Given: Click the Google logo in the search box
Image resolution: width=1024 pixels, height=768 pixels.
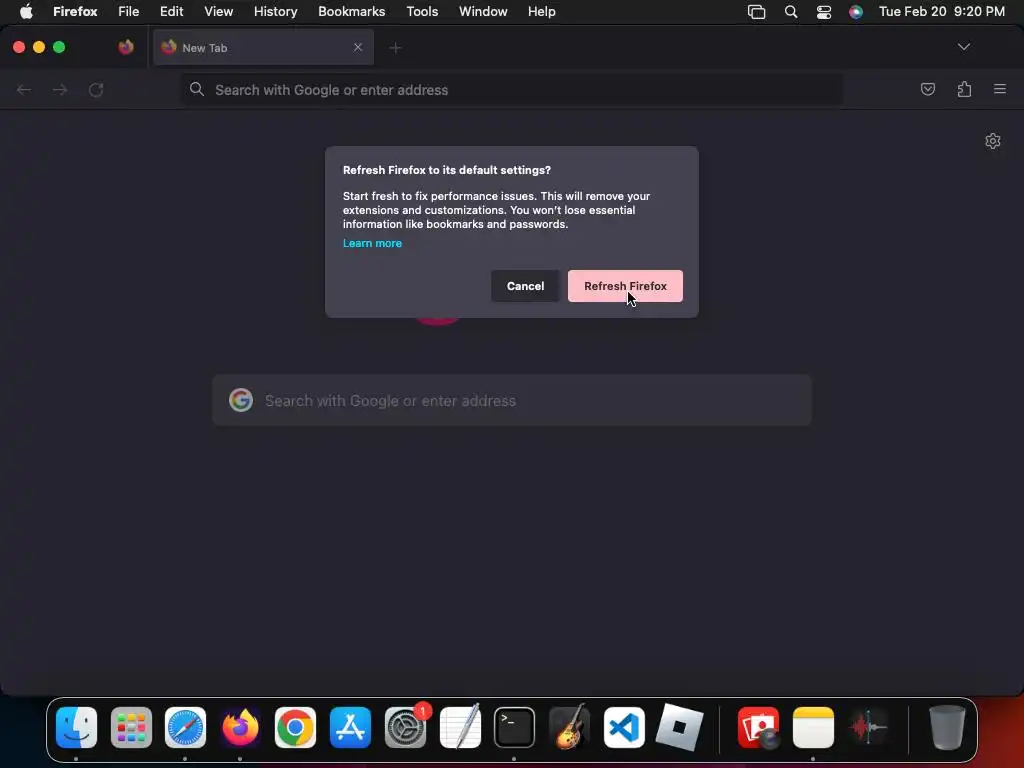Looking at the screenshot, I should 241,400.
